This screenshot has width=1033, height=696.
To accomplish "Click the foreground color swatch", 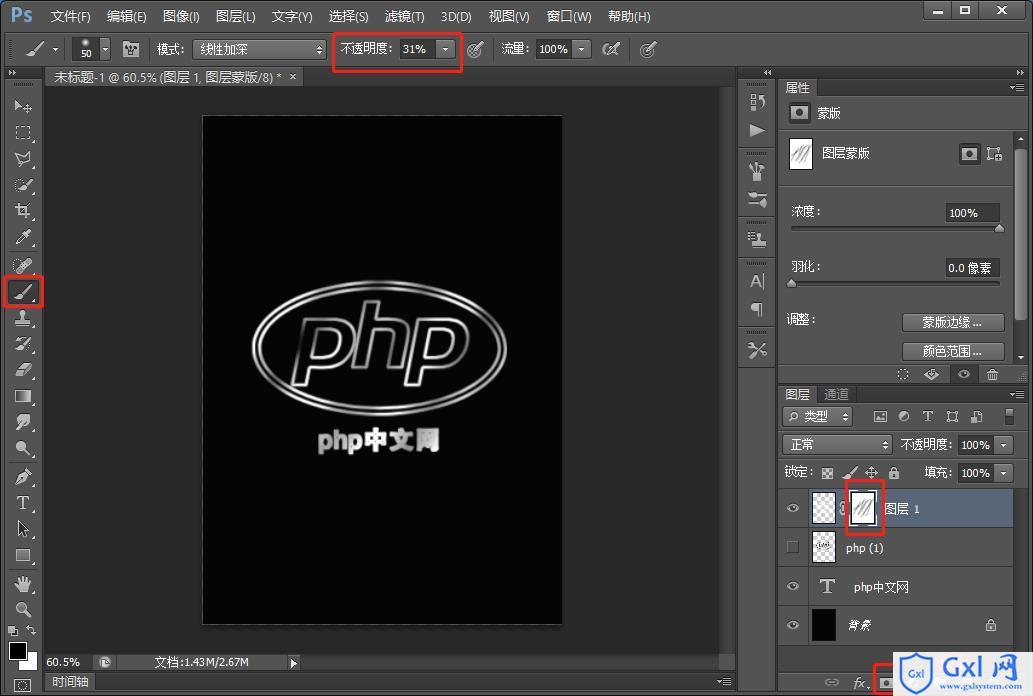I will click(x=18, y=651).
